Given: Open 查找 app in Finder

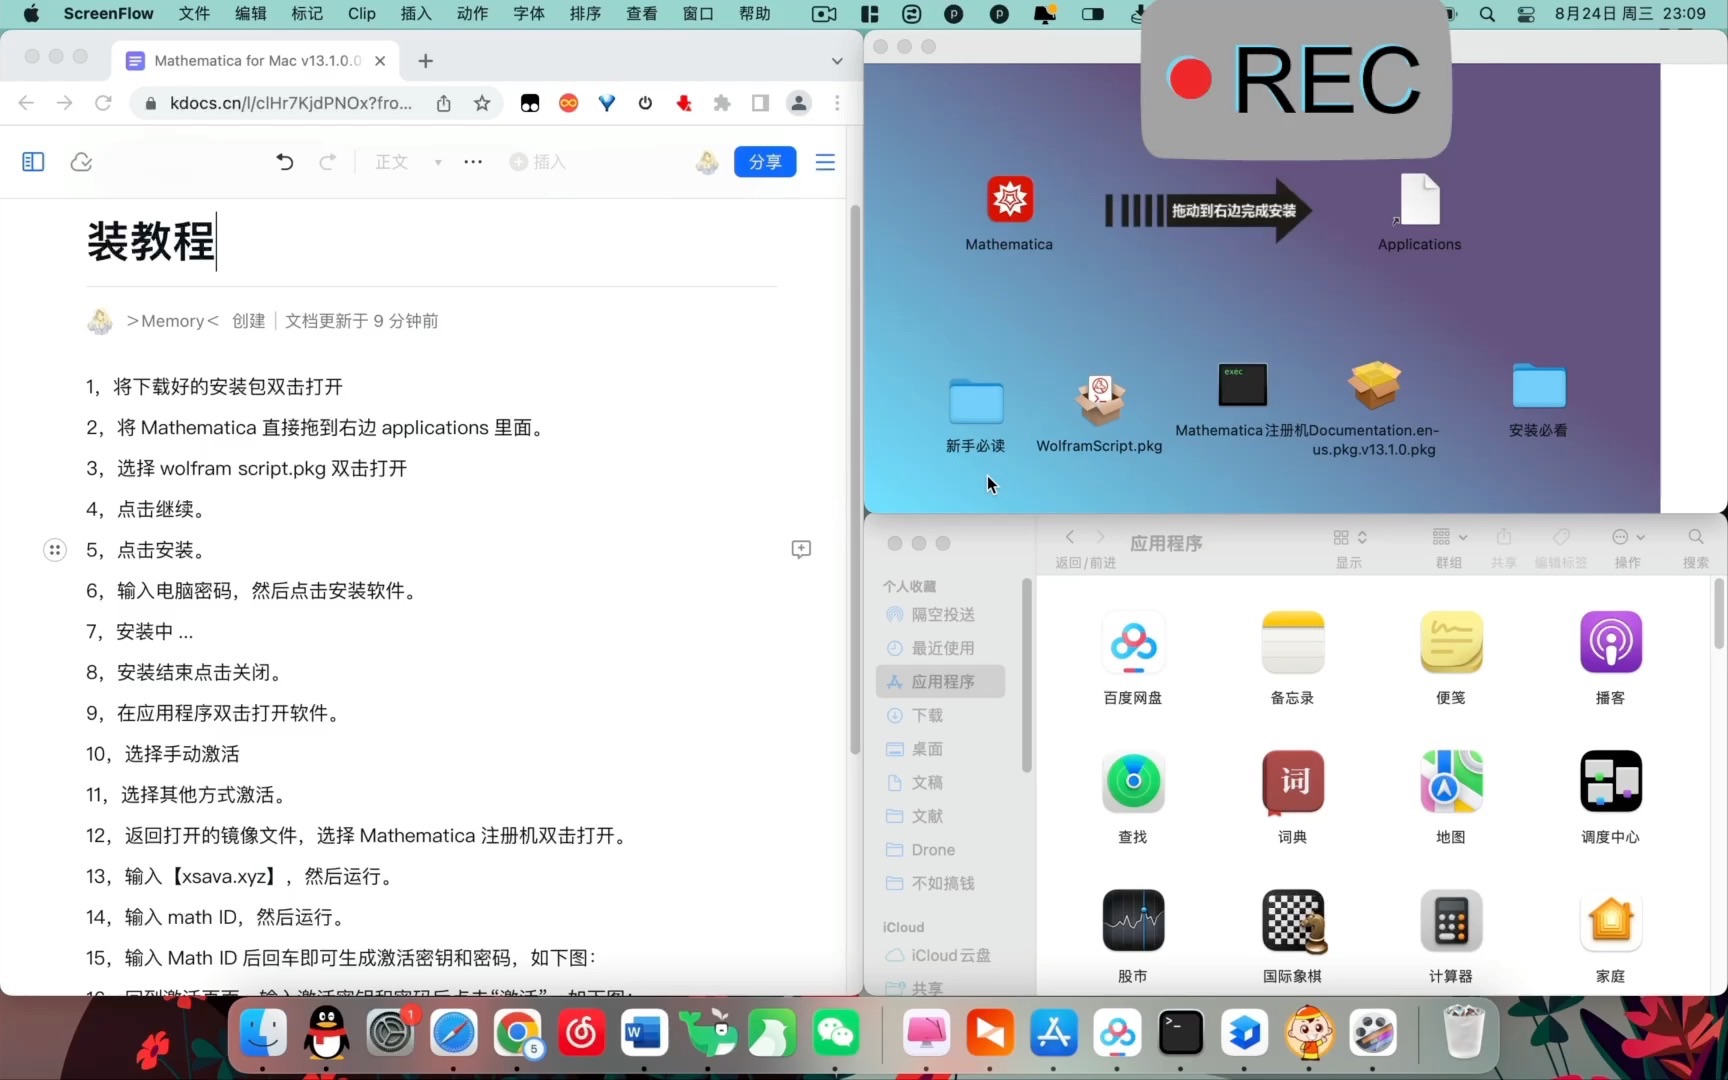Looking at the screenshot, I should (1133, 782).
